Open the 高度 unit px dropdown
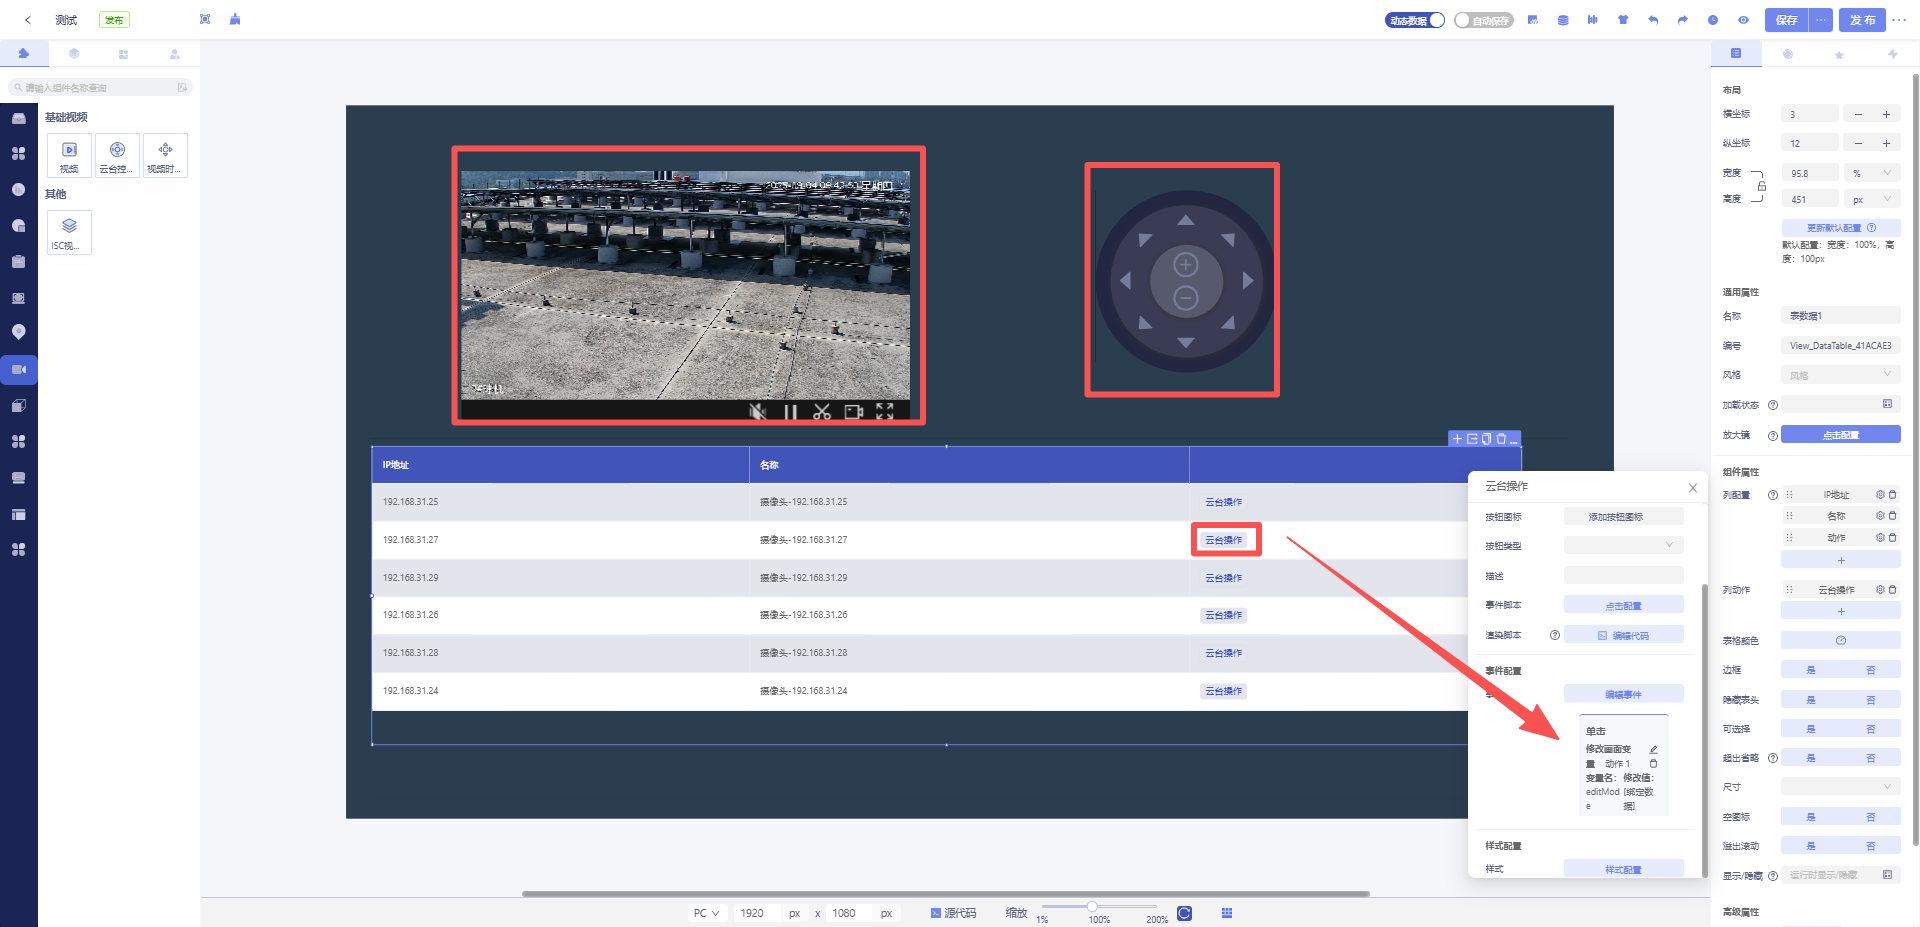This screenshot has height=927, width=1920. coord(1872,199)
